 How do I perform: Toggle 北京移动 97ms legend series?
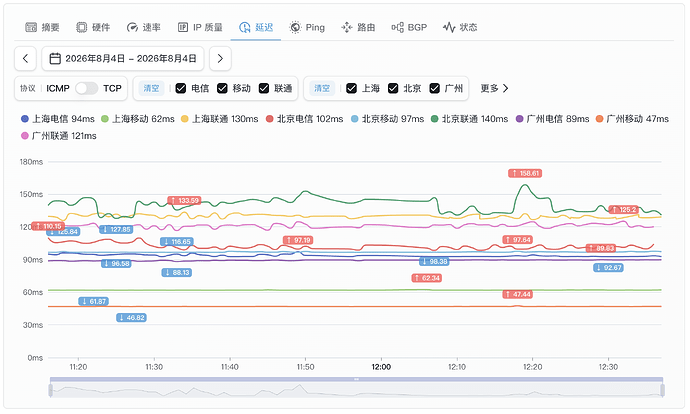(x=387, y=119)
